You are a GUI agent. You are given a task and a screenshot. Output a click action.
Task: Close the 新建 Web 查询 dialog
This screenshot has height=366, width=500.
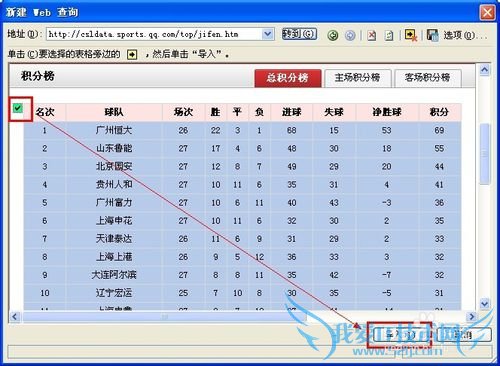[487, 13]
